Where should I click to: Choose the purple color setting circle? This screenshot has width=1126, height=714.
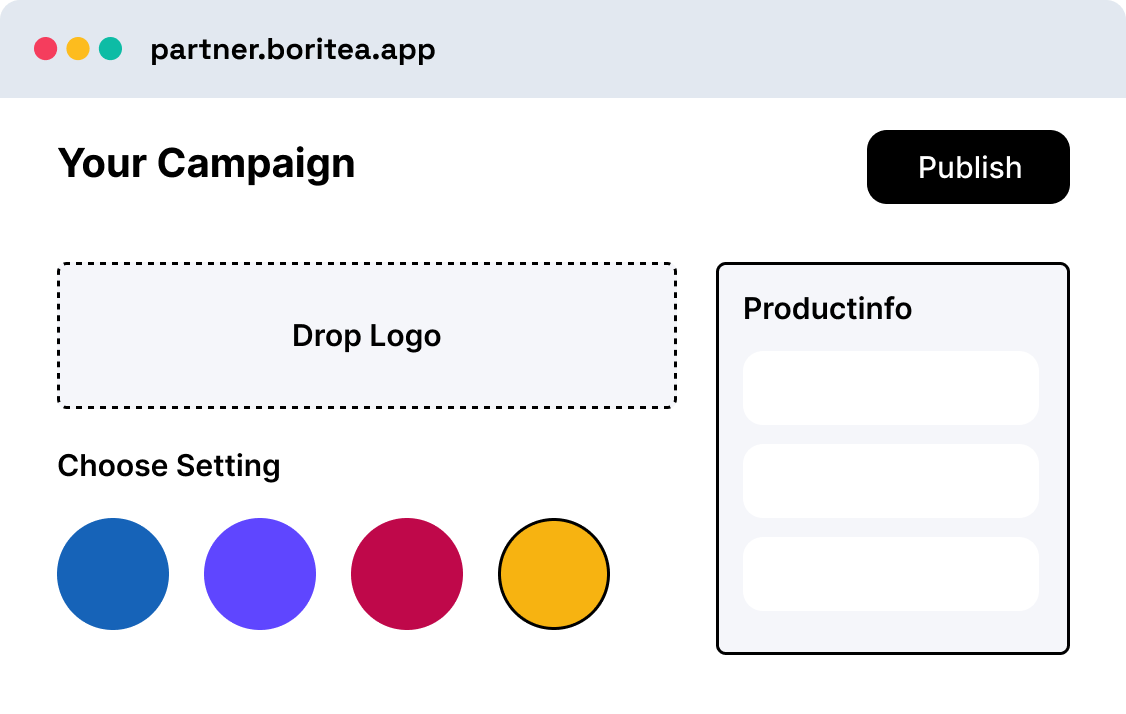[x=260, y=574]
